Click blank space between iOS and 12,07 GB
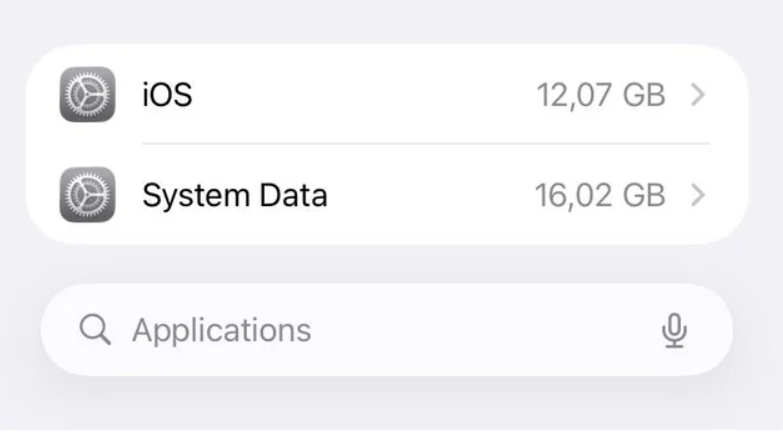This screenshot has width=783, height=436. click(x=360, y=95)
